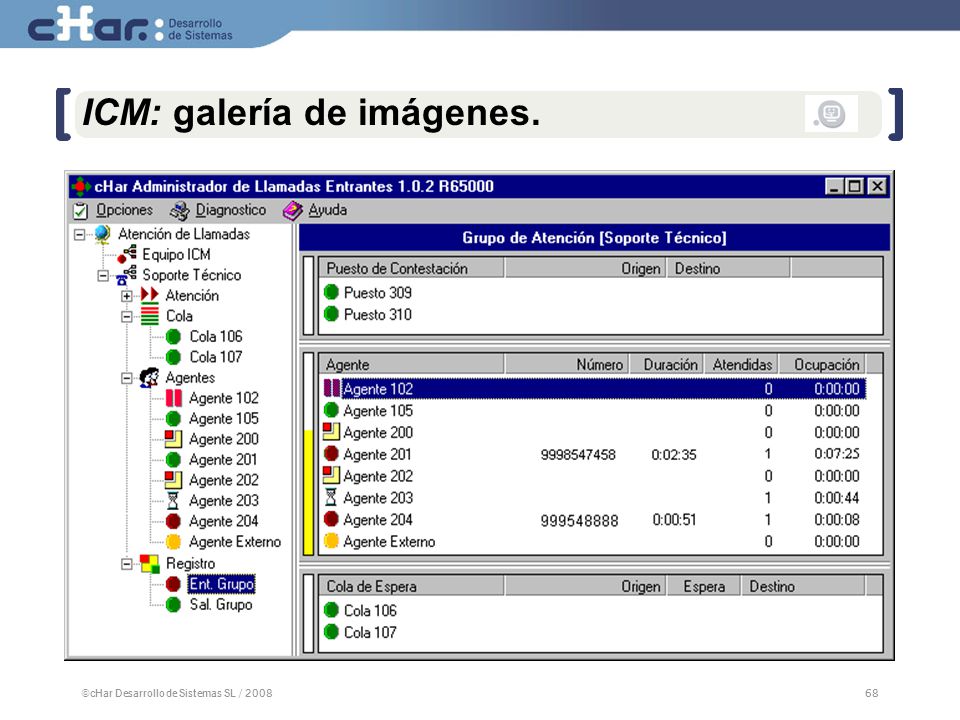Click duration 0:02:35 cell
Viewport: 960px width, 720px height.
(x=673, y=455)
